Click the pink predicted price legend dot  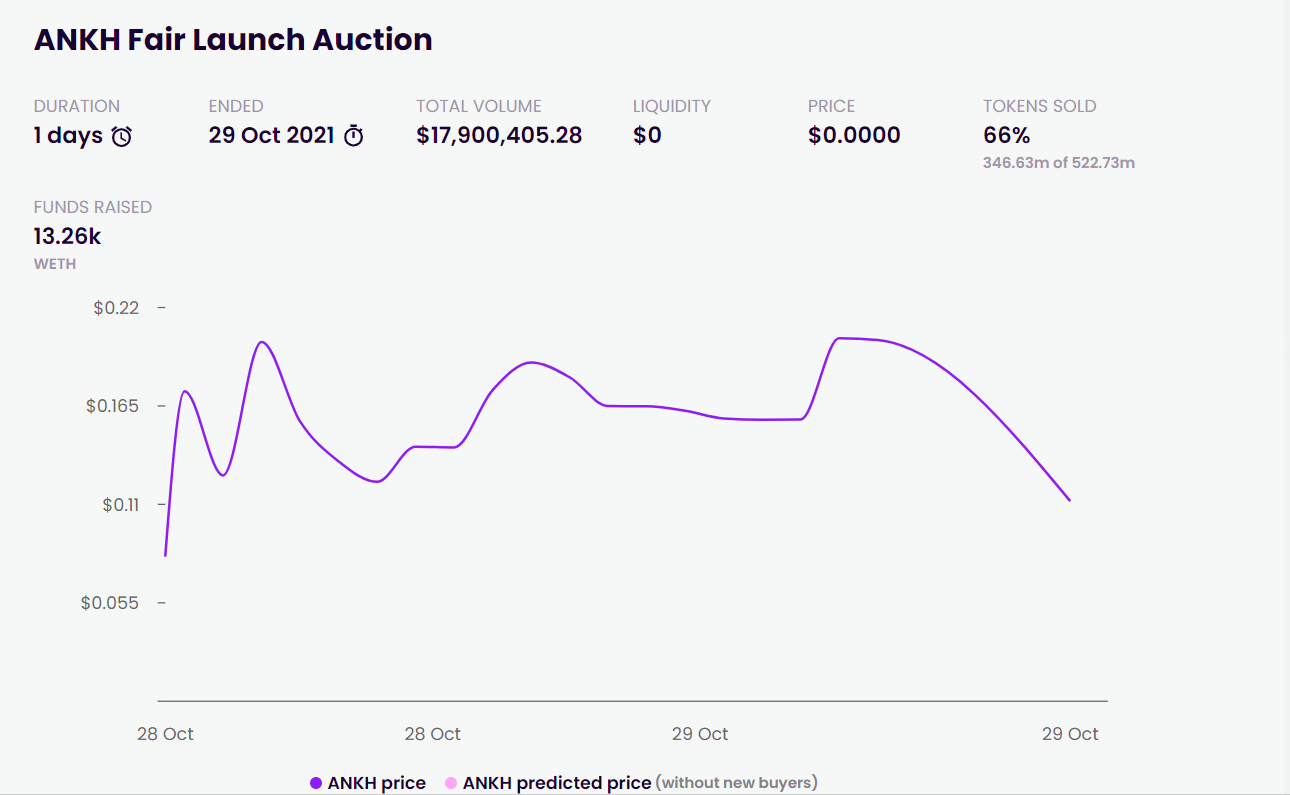tap(451, 783)
